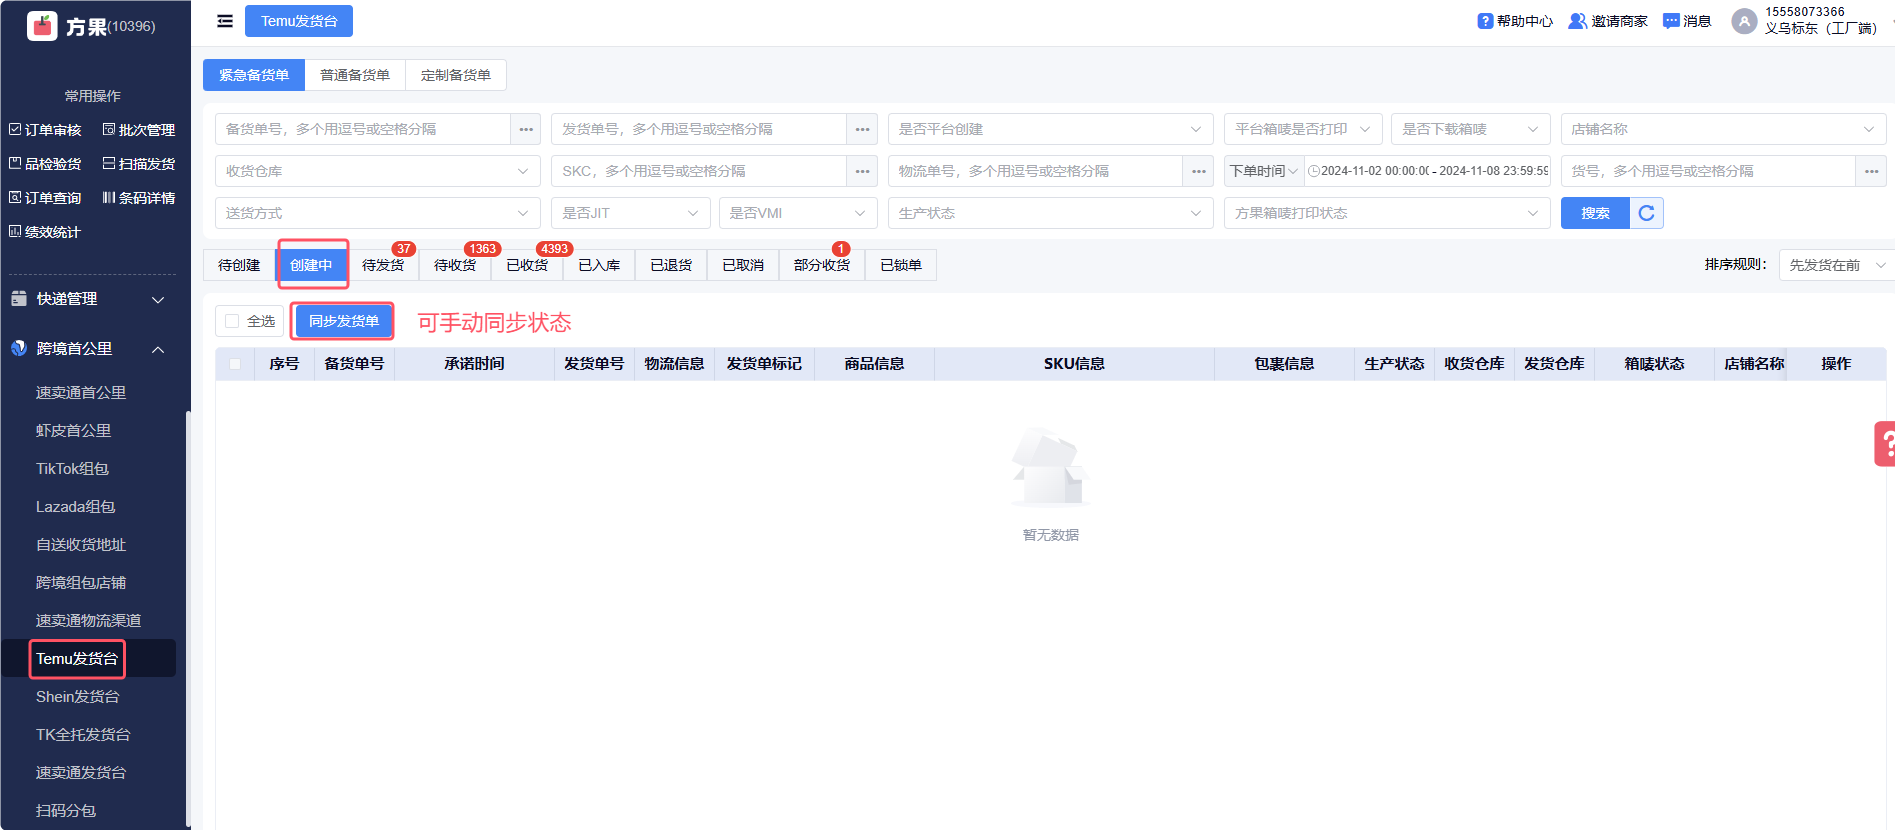Viewport: 1895px width, 830px height.
Task: Check the table header row checkbox
Action: [x=235, y=364]
